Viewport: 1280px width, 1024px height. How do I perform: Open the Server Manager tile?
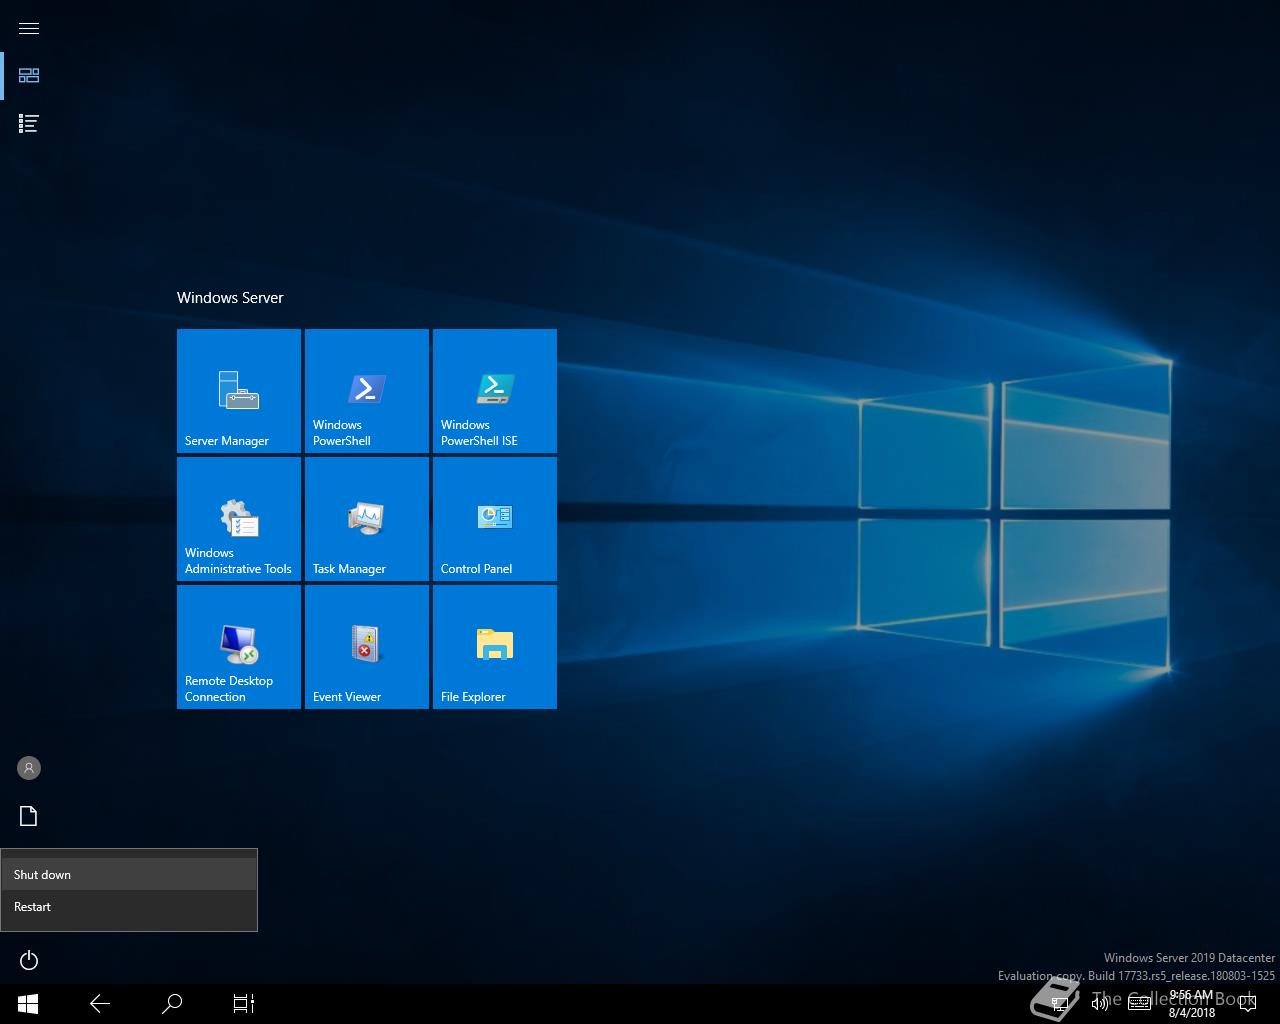point(239,391)
